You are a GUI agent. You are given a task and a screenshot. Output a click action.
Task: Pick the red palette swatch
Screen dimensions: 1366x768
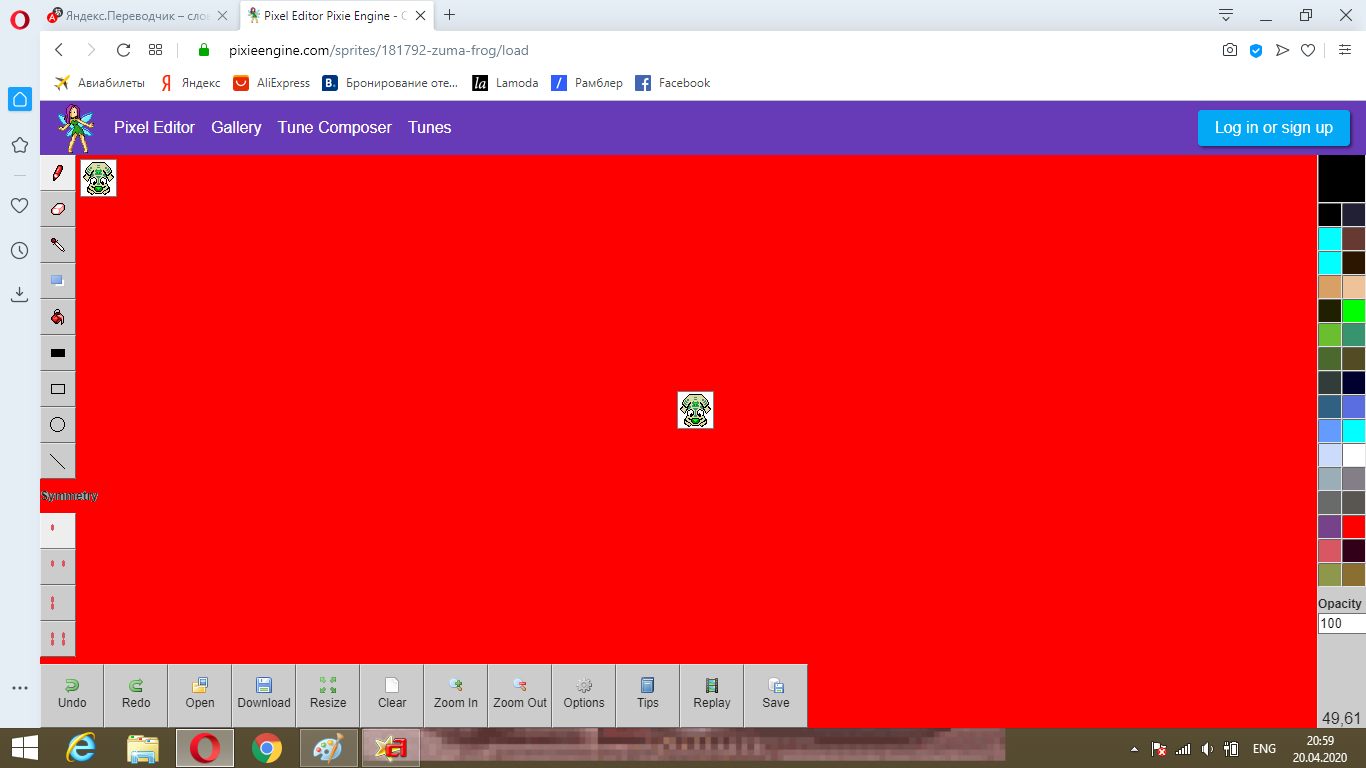[x=1354, y=527]
